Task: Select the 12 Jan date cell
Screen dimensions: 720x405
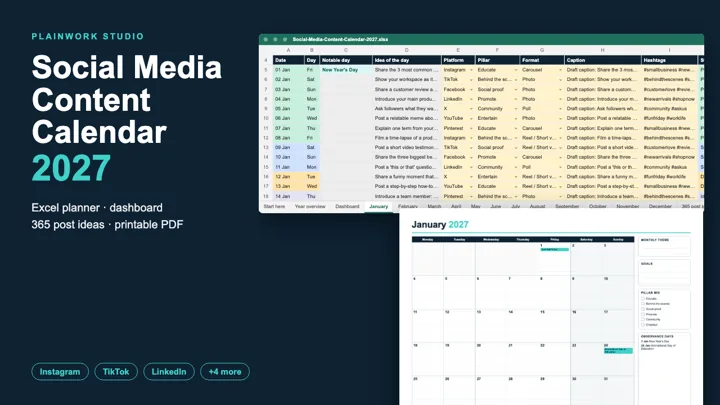Action: 288,177
